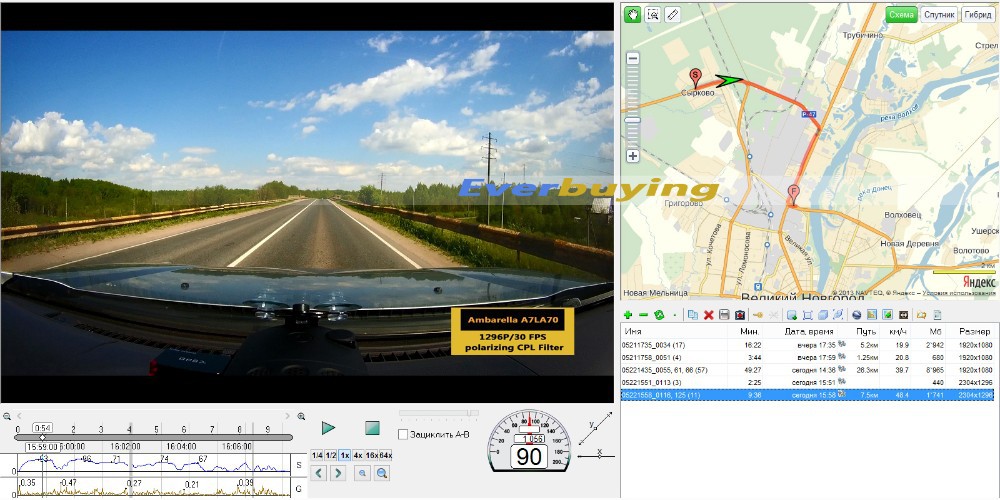Click the map zoom-in plus button
The height and width of the screenshot is (500, 1000).
[x=632, y=156]
